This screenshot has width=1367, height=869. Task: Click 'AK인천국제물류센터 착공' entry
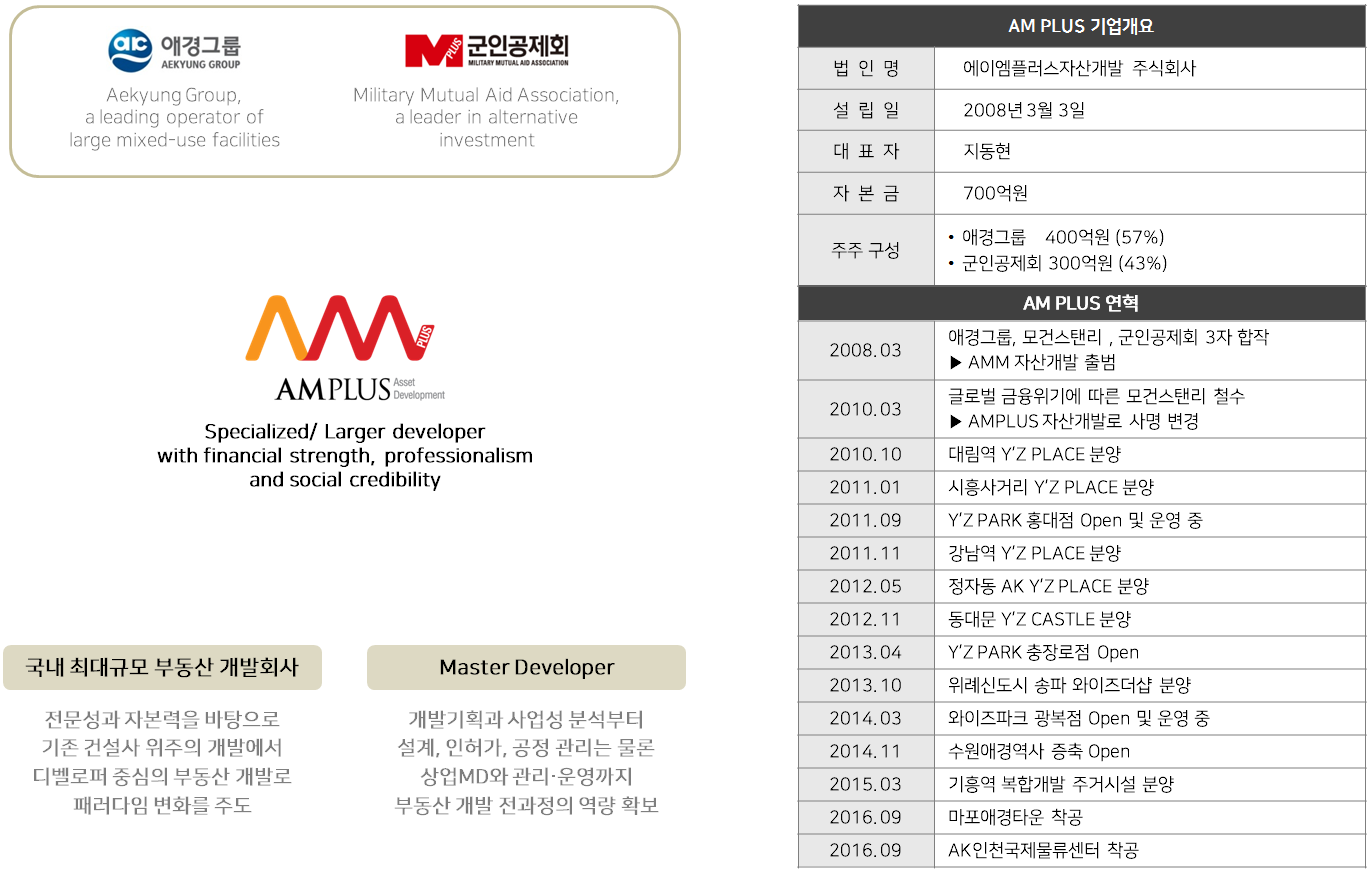coord(1042,850)
